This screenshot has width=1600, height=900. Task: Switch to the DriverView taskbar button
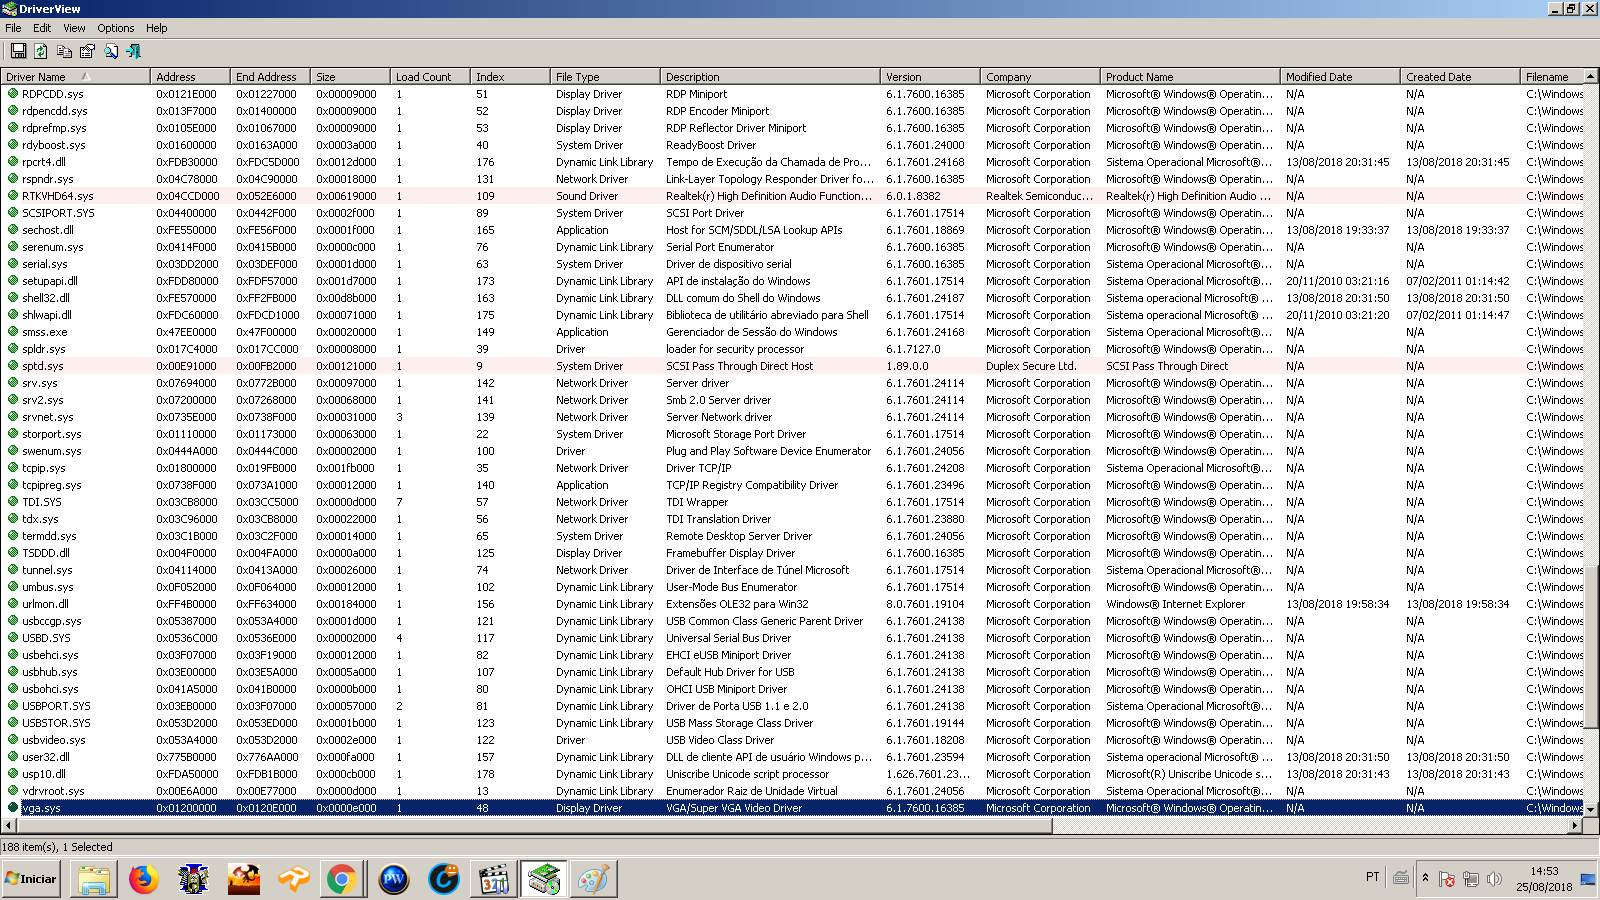tap(544, 879)
